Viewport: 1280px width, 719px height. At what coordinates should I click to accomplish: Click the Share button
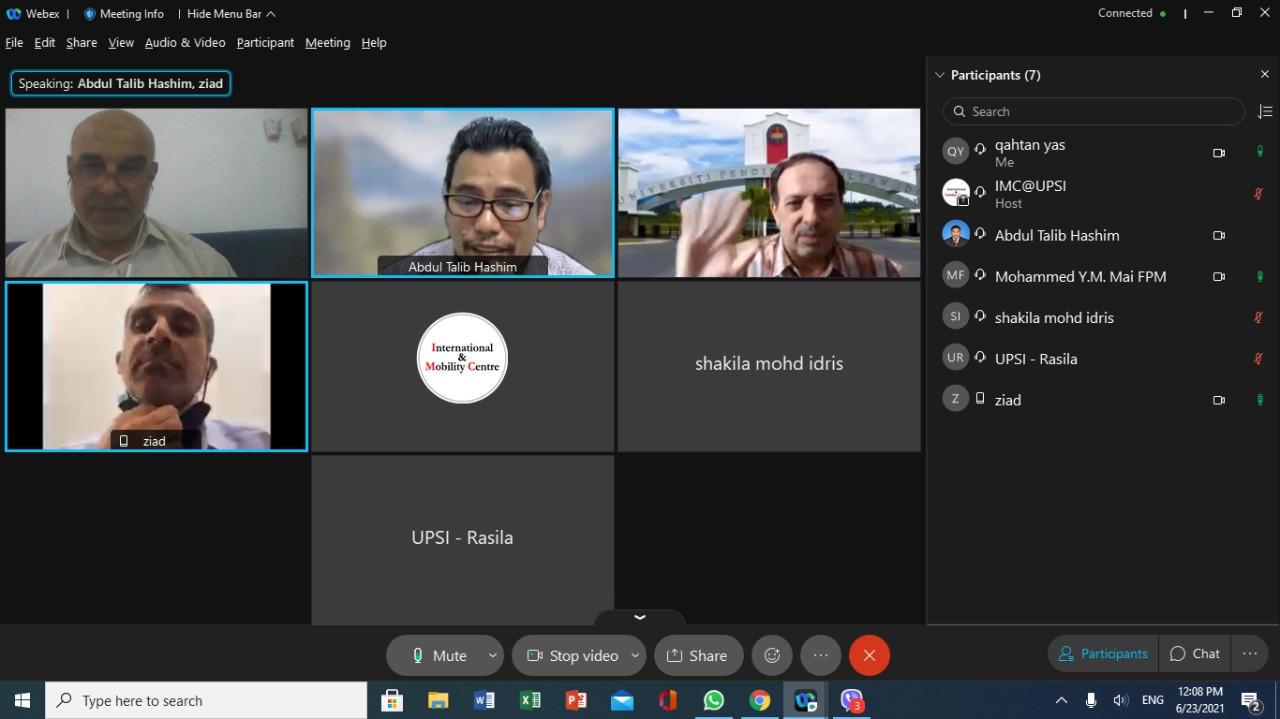pyautogui.click(x=697, y=655)
